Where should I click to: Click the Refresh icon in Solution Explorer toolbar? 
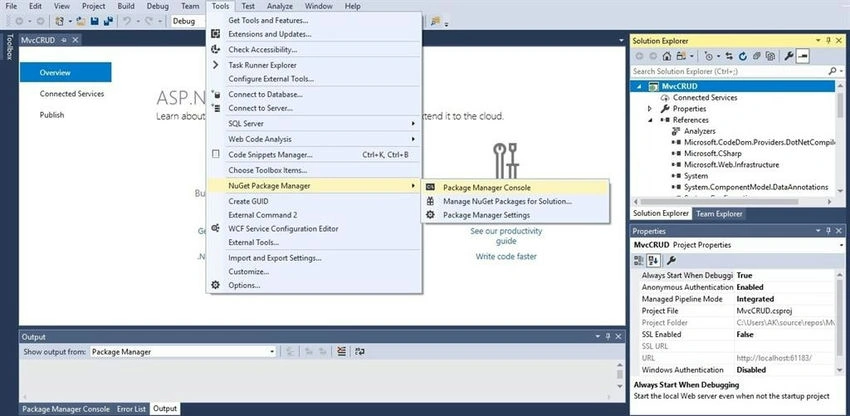coord(743,56)
